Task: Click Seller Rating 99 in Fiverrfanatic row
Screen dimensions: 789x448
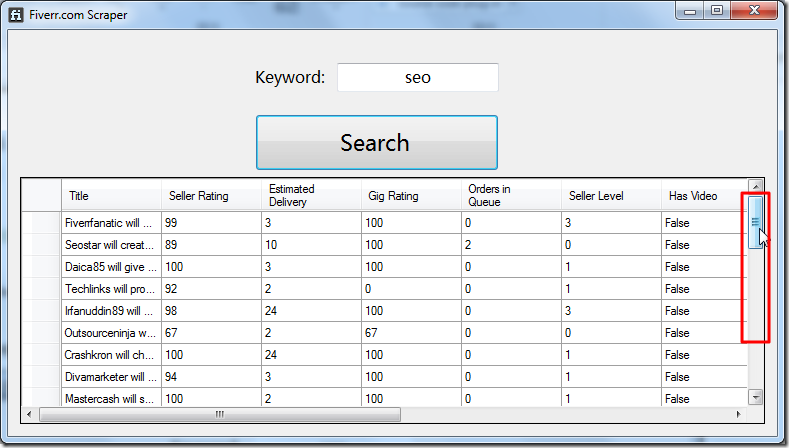Action: (211, 222)
